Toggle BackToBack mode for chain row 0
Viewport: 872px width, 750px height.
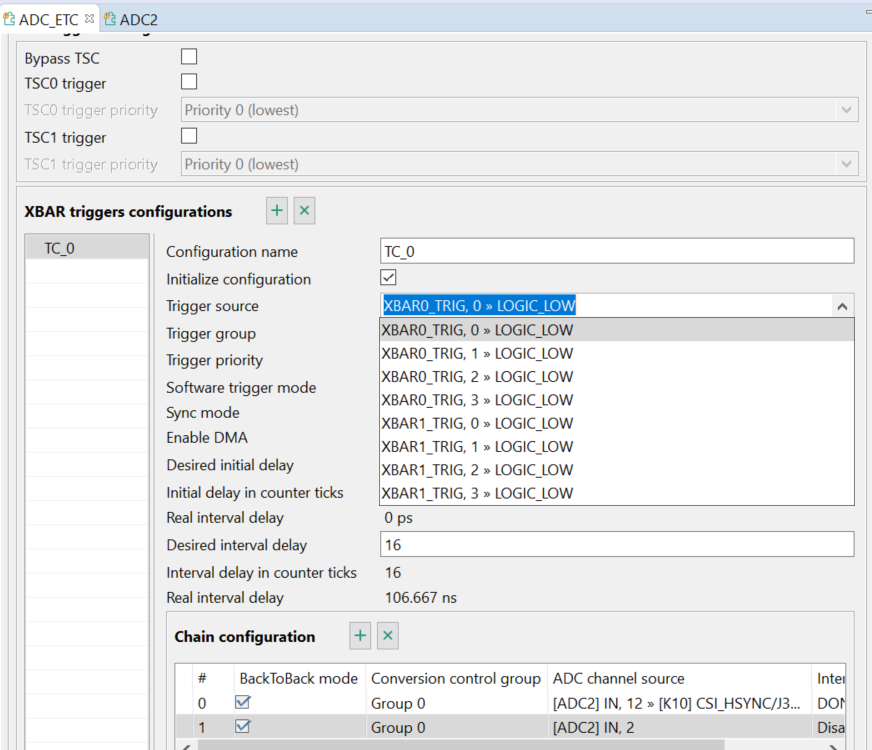click(x=242, y=703)
